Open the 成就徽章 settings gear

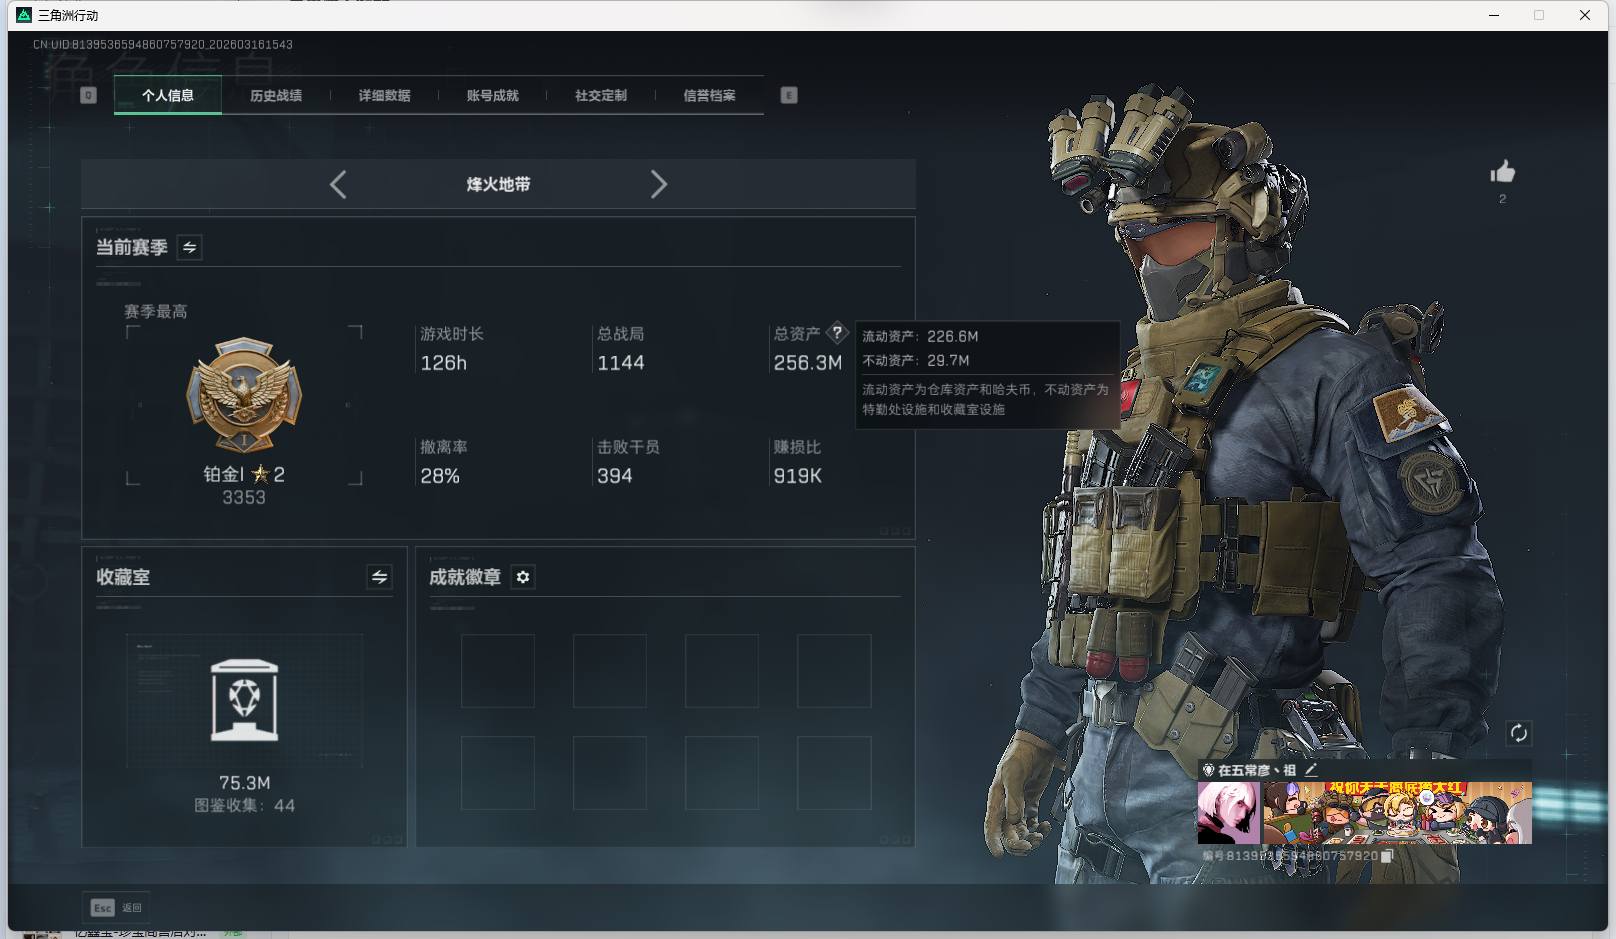coord(523,577)
